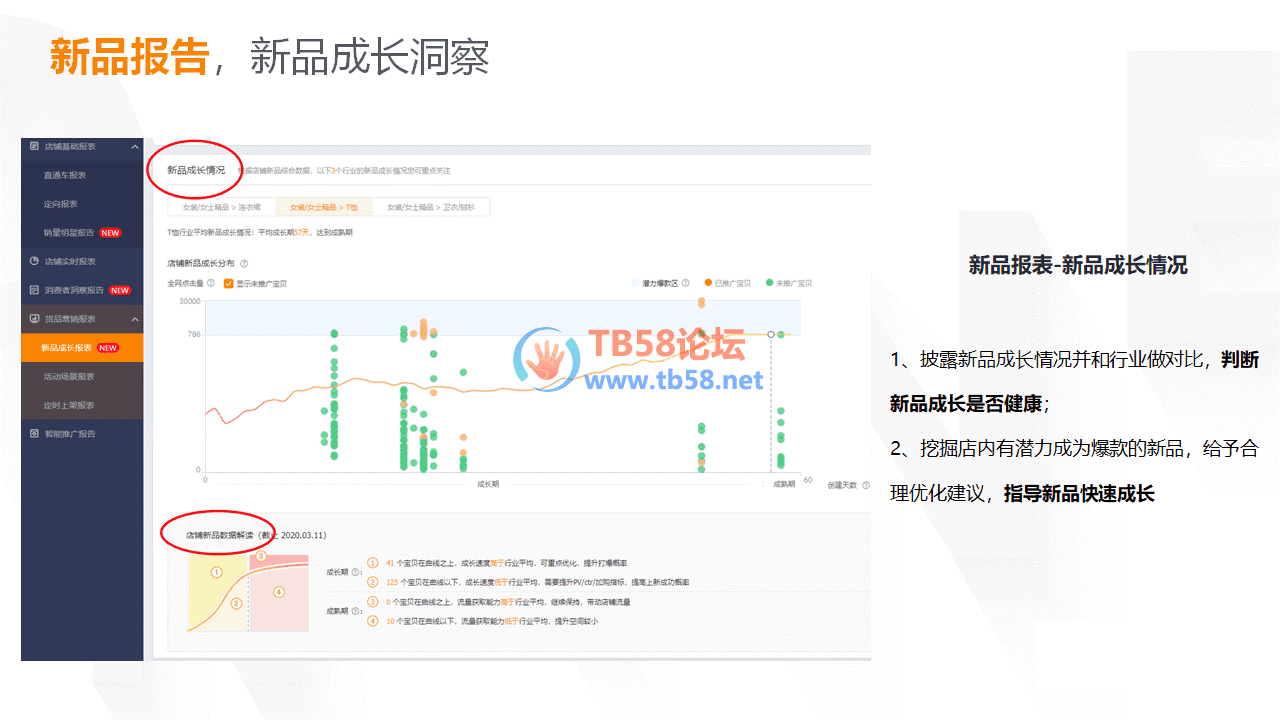
Task: Click the 30000 value on the chart's vertical axis
Action: [190, 300]
